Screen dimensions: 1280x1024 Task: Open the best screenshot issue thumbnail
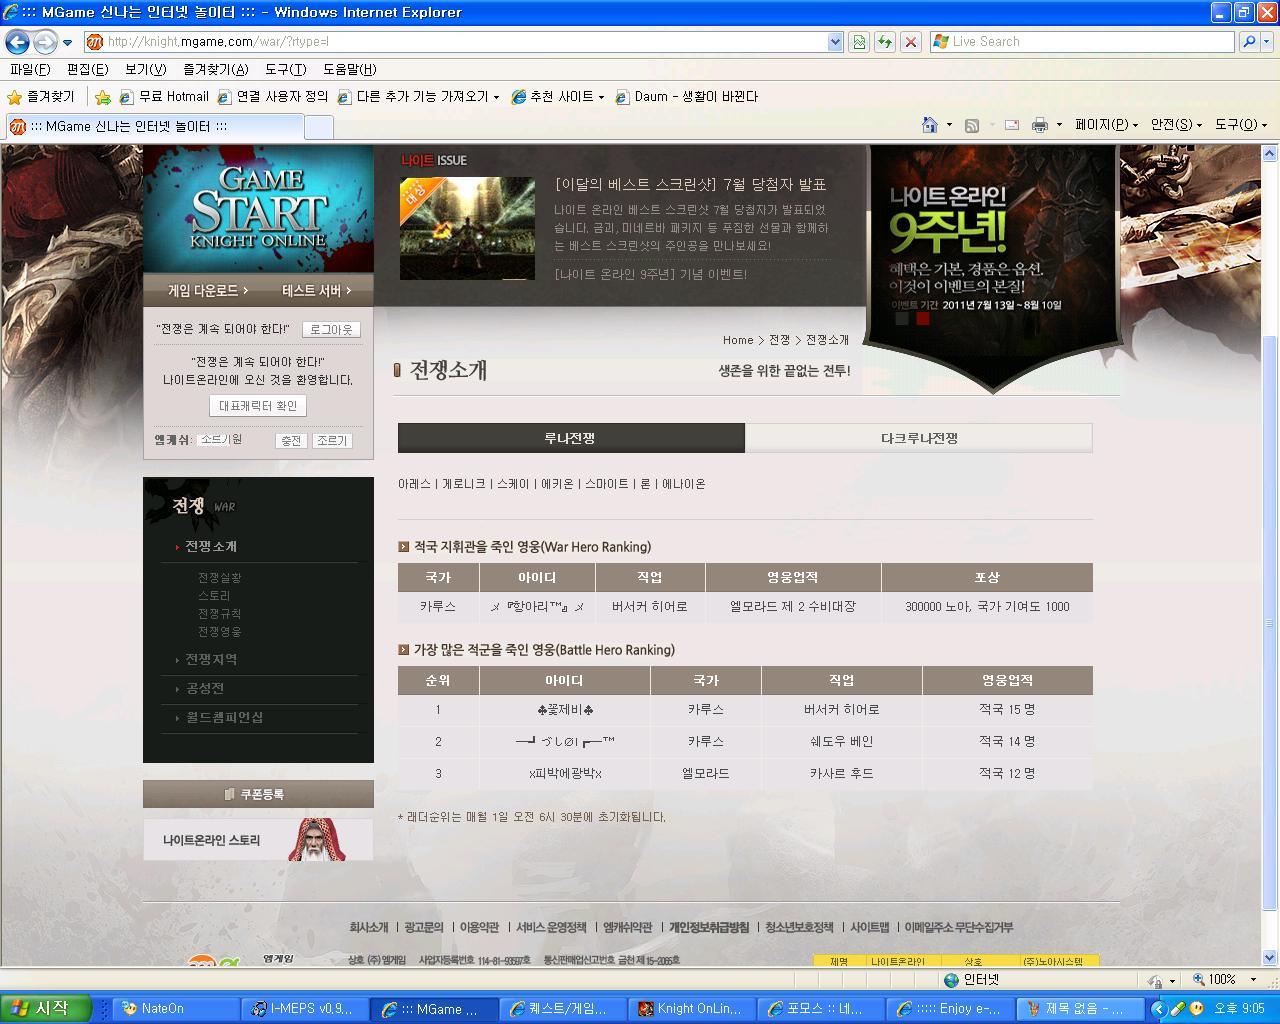click(x=467, y=229)
